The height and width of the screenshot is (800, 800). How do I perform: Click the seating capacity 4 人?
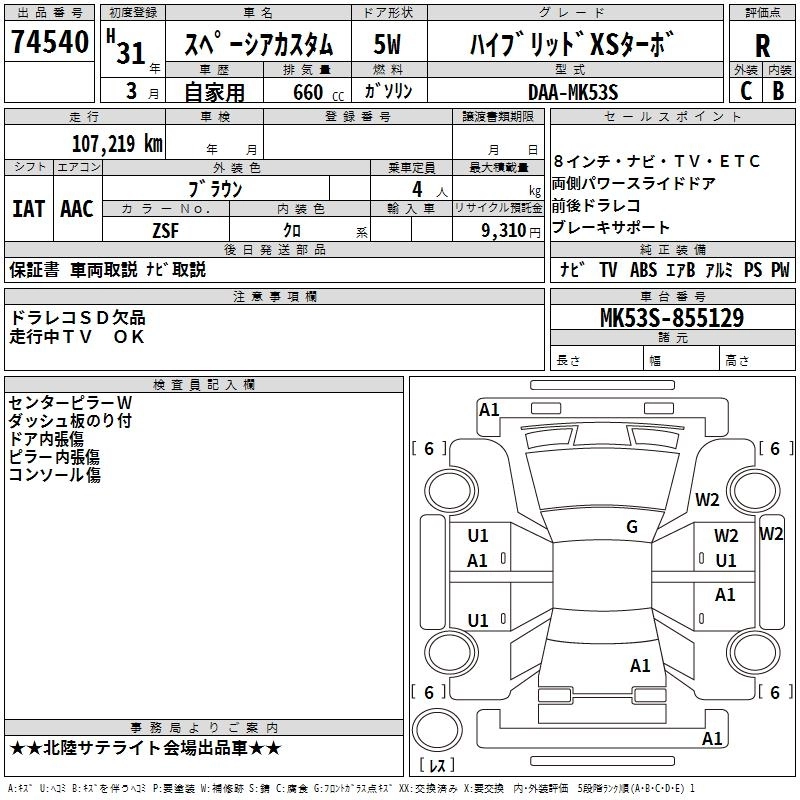[x=430, y=189]
